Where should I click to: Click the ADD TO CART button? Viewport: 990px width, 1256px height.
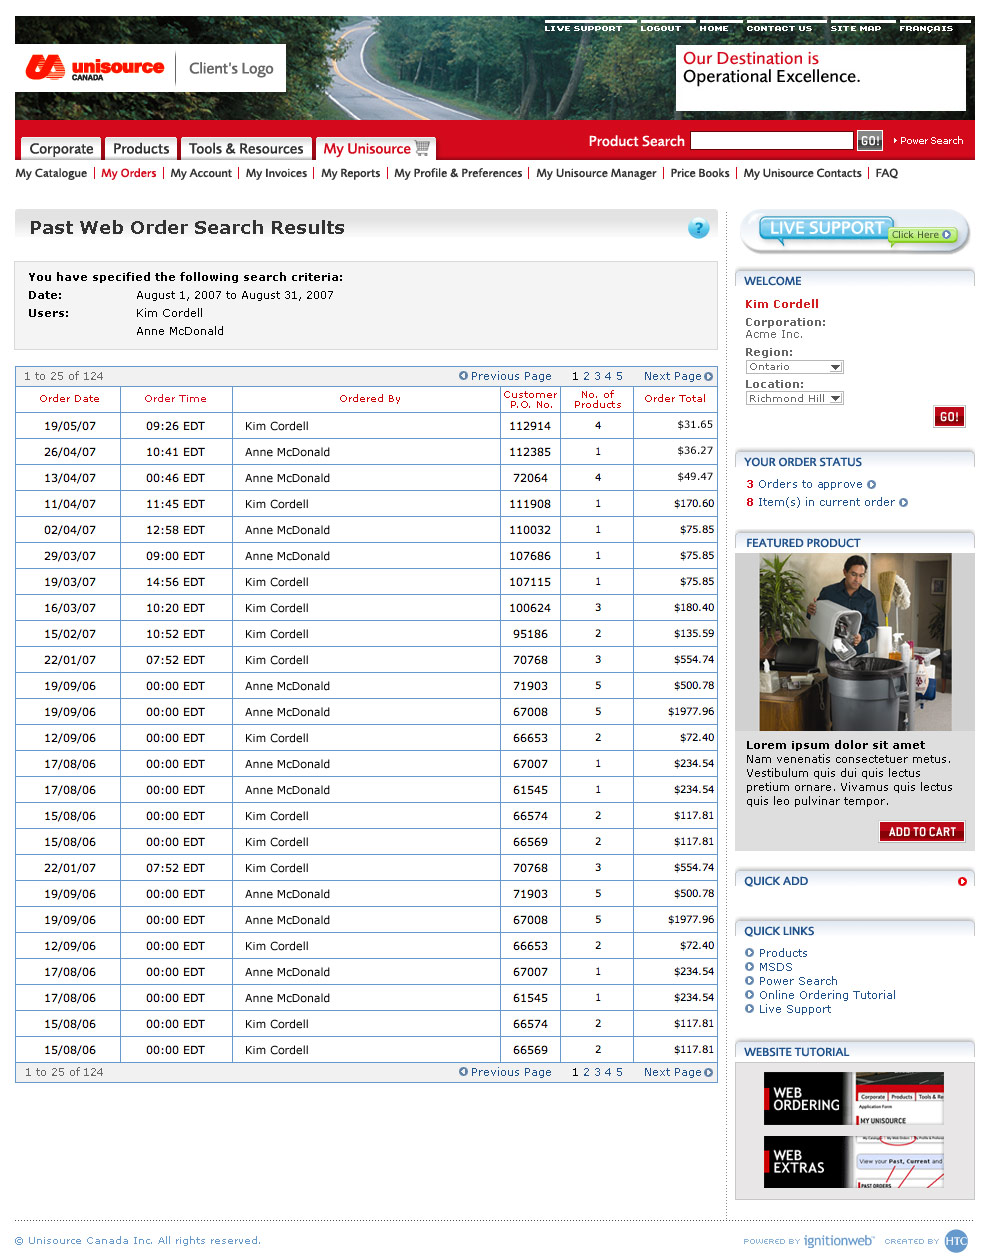coord(921,832)
